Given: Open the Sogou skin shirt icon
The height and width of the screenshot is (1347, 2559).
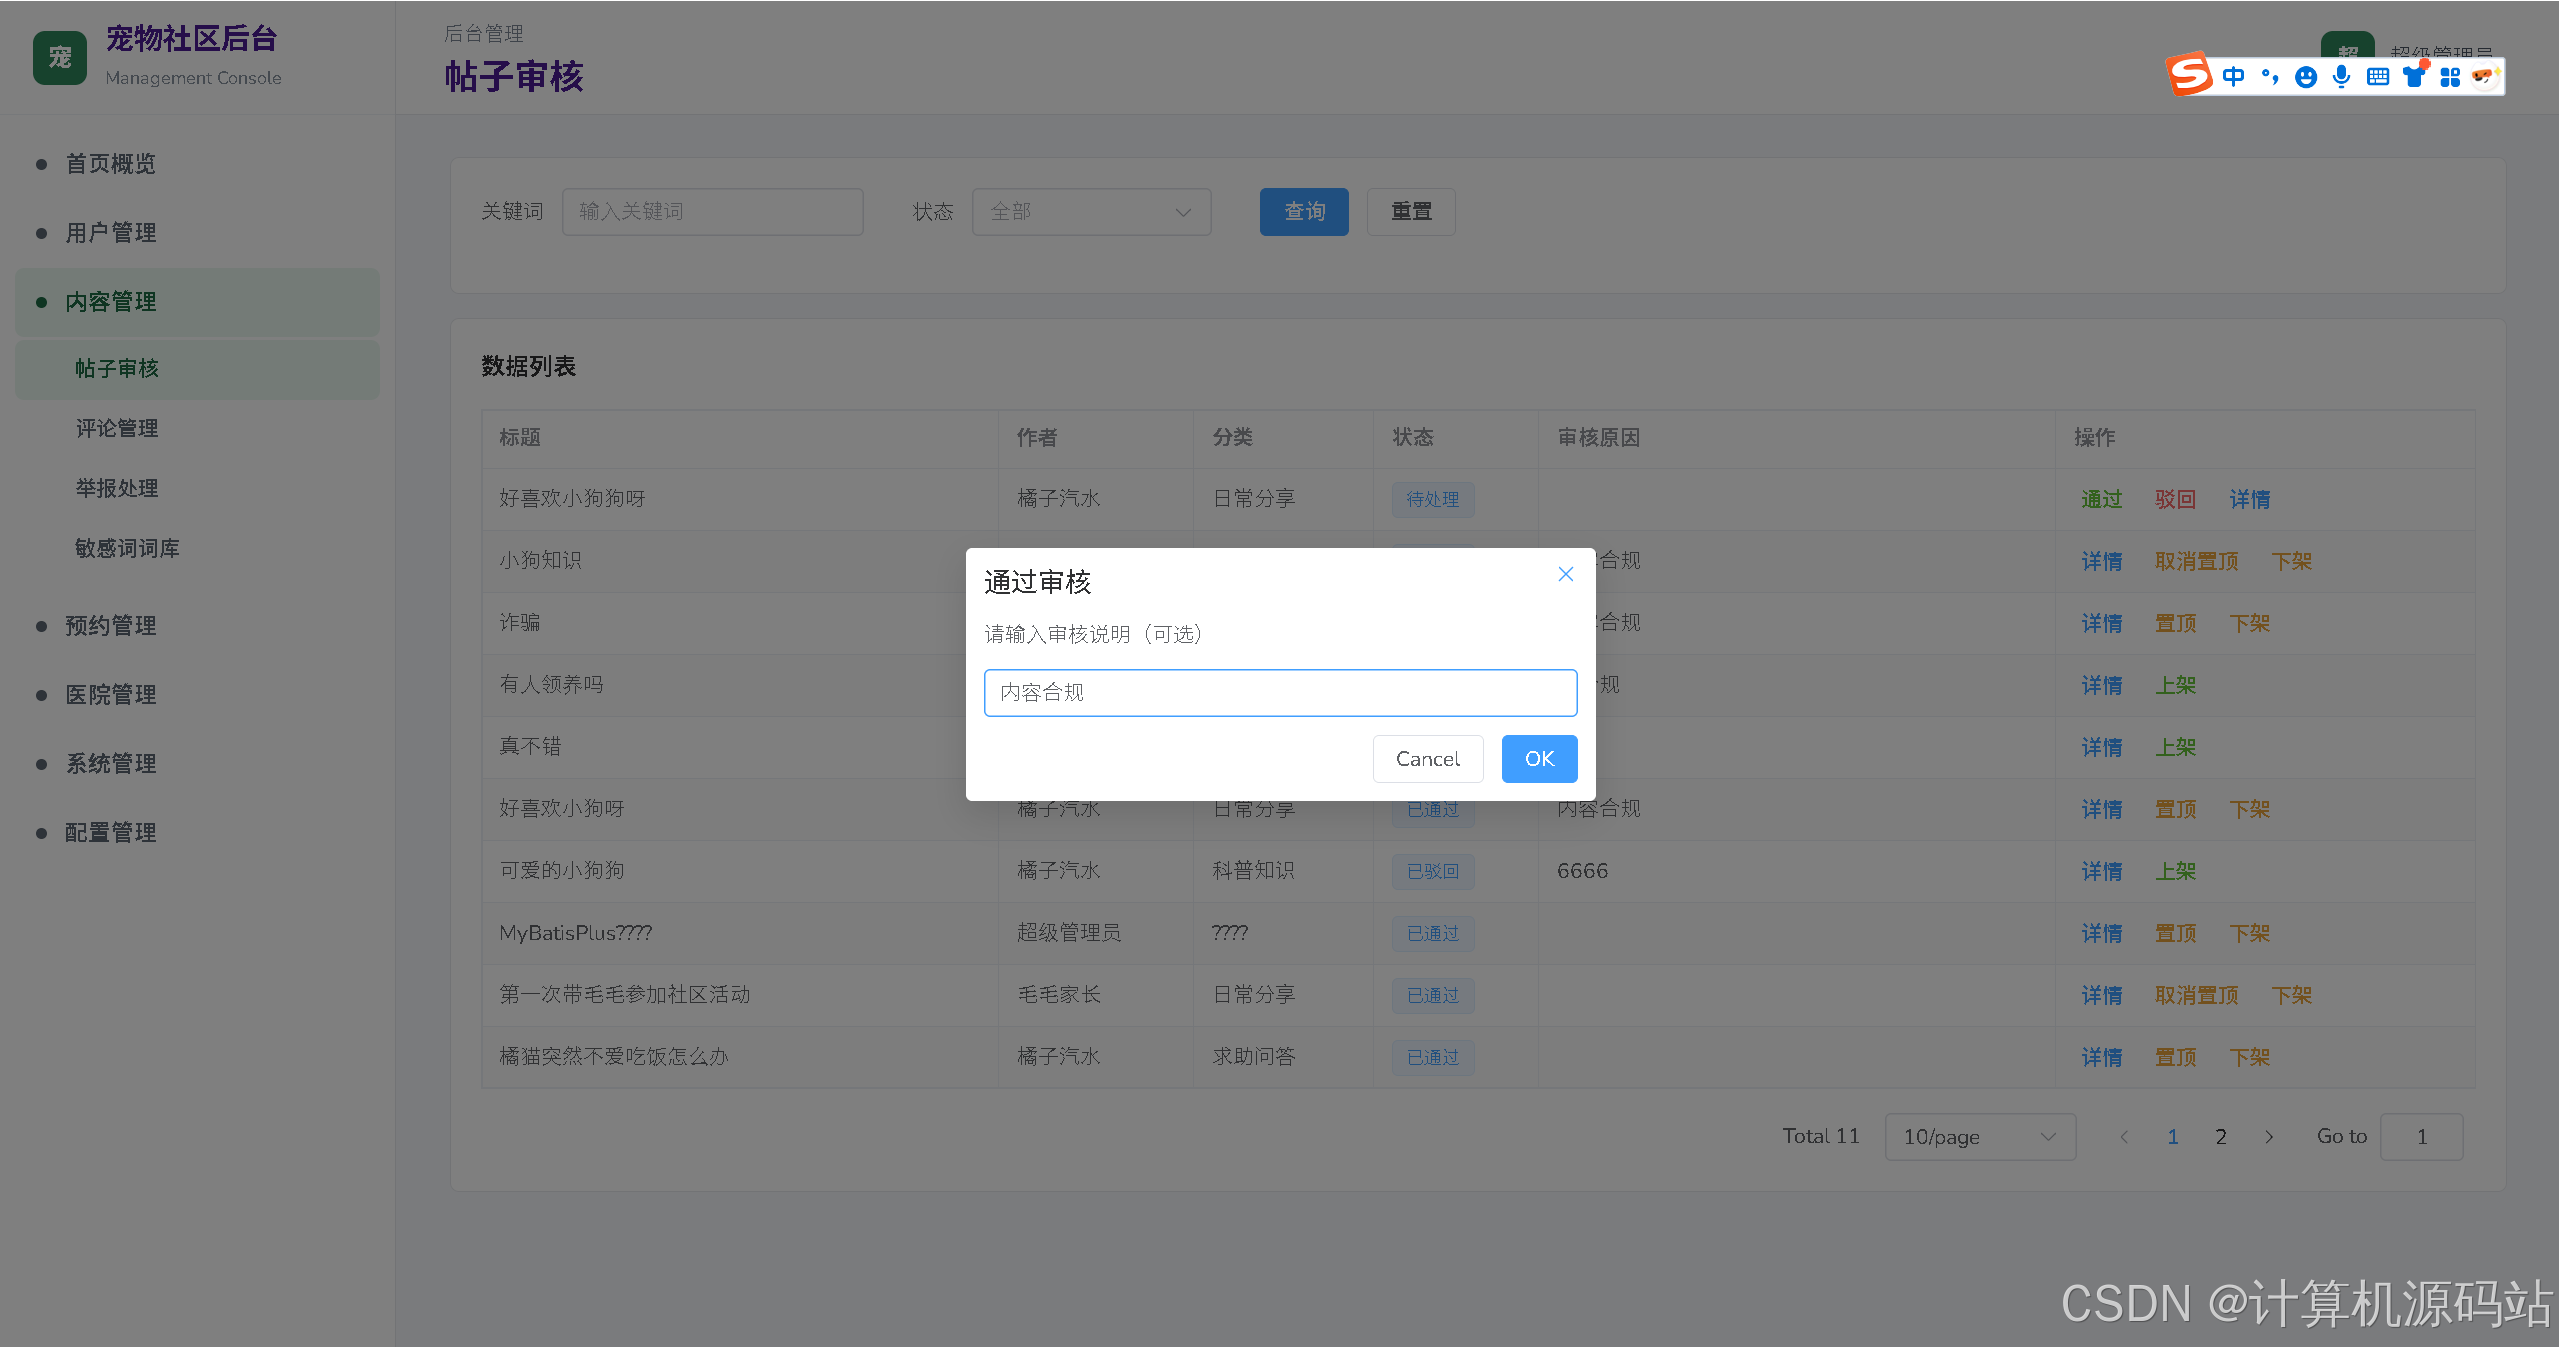Looking at the screenshot, I should (2414, 76).
